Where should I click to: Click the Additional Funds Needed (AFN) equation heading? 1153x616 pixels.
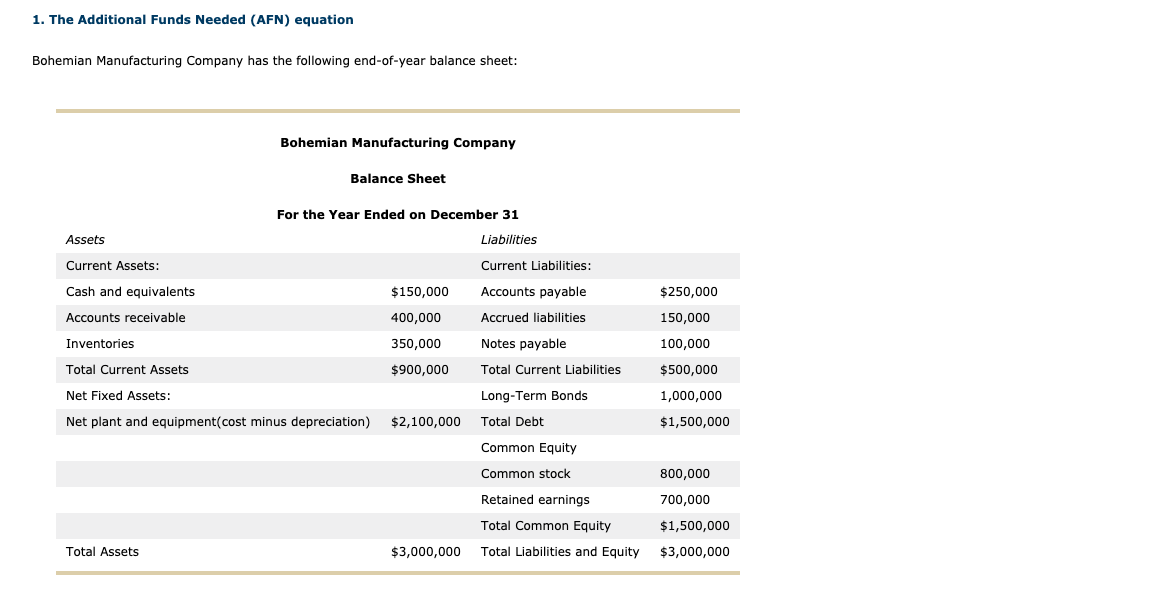192,20
